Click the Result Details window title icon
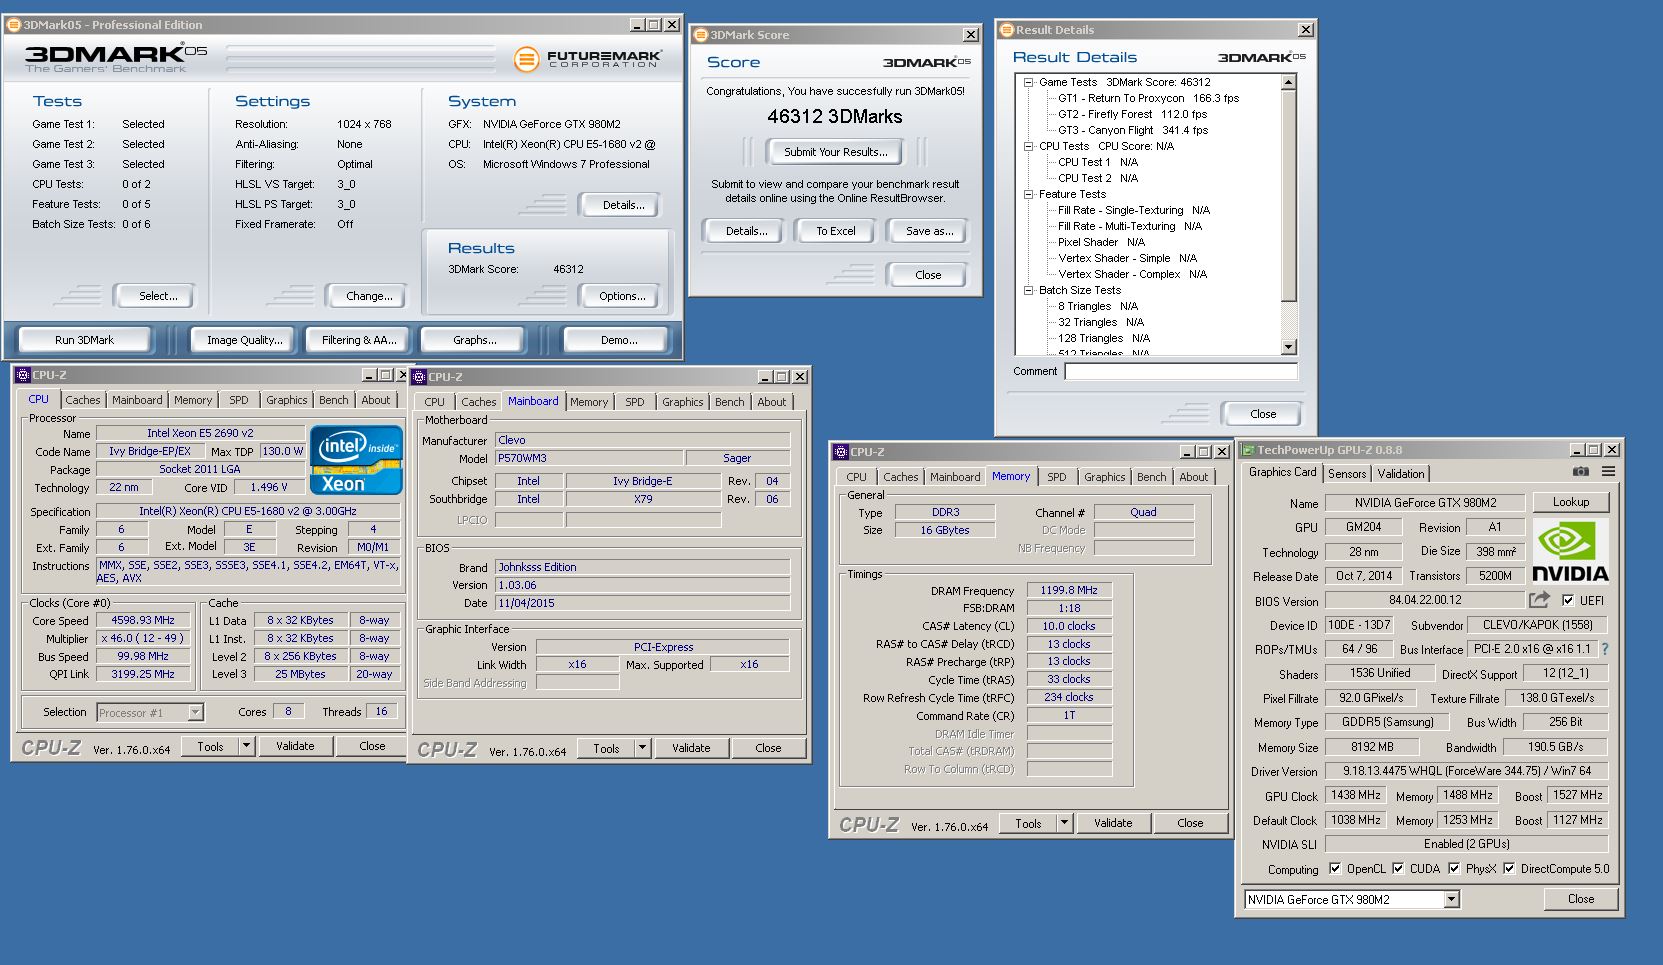 click(1007, 30)
